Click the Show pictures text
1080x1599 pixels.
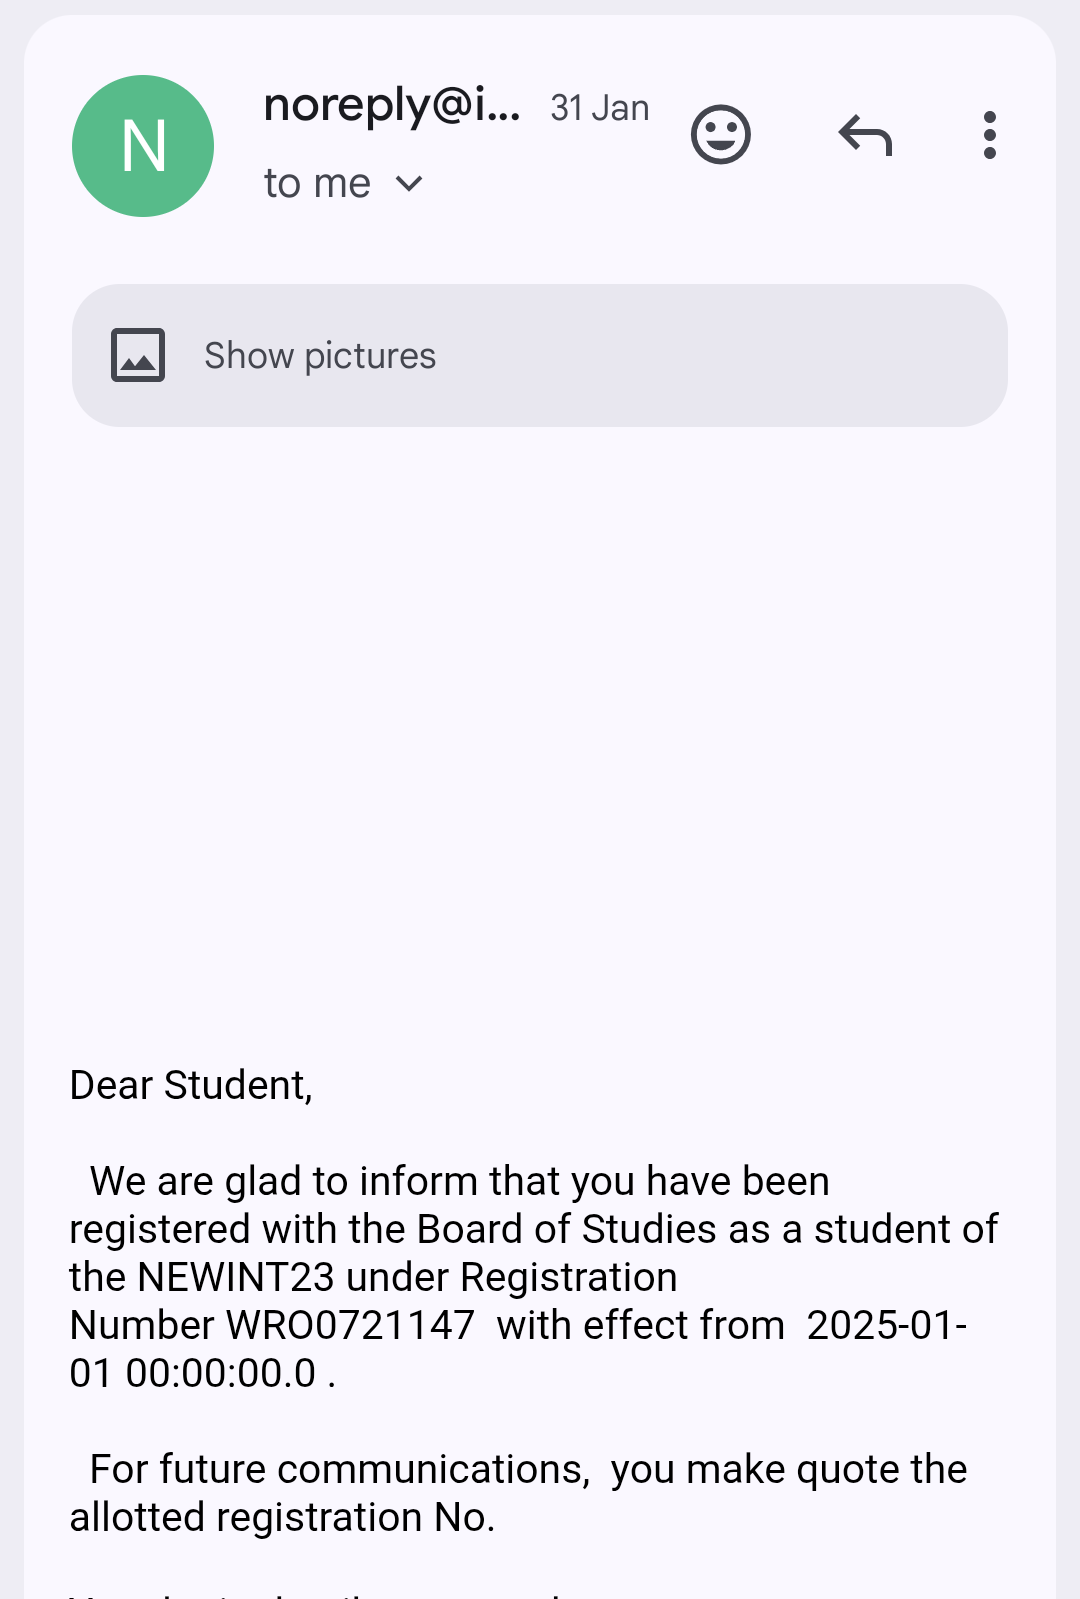(320, 356)
